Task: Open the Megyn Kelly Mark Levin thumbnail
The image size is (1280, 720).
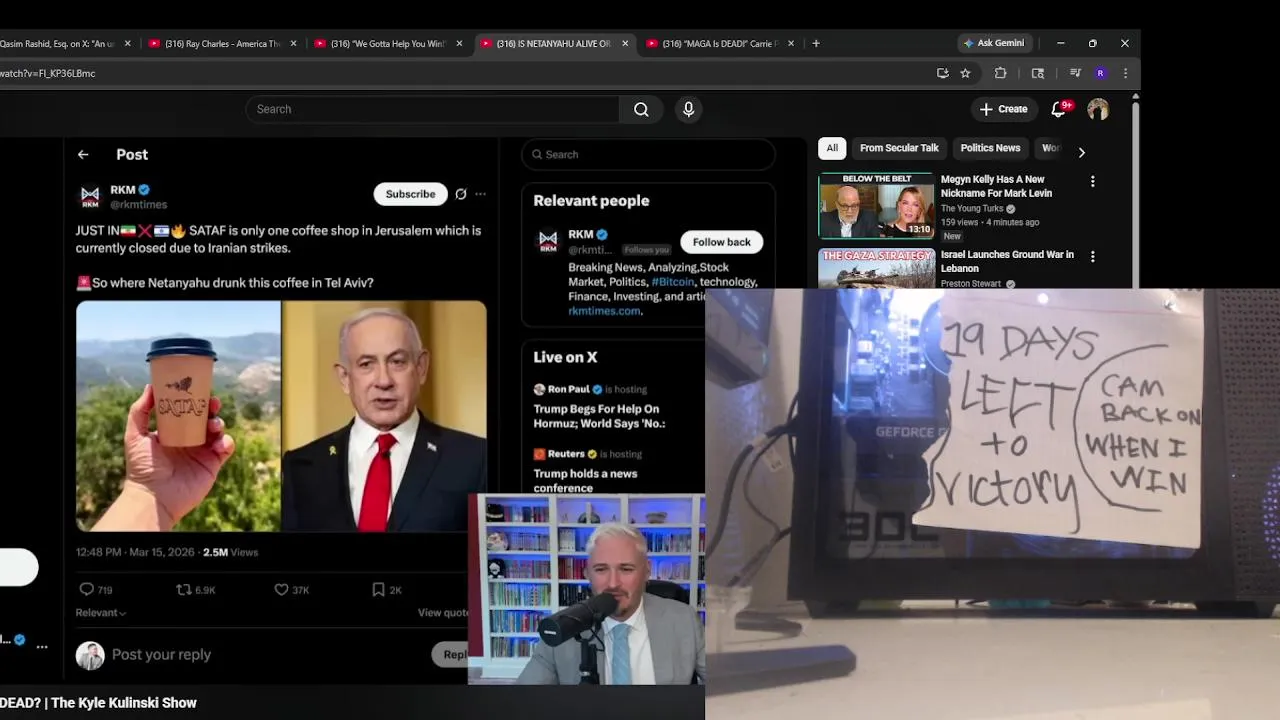Action: 876,205
